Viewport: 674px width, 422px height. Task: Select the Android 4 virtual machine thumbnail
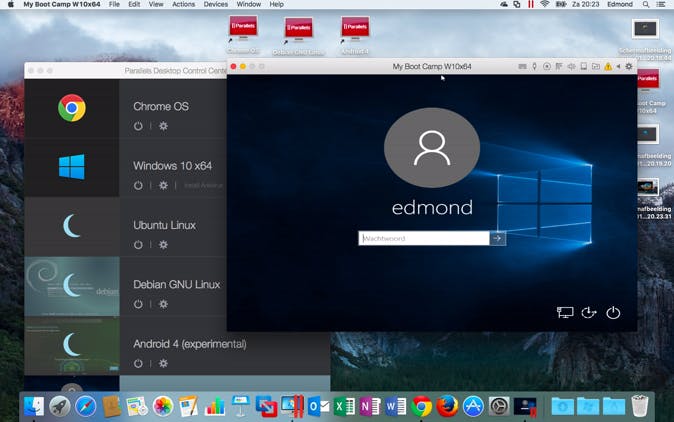click(x=72, y=346)
